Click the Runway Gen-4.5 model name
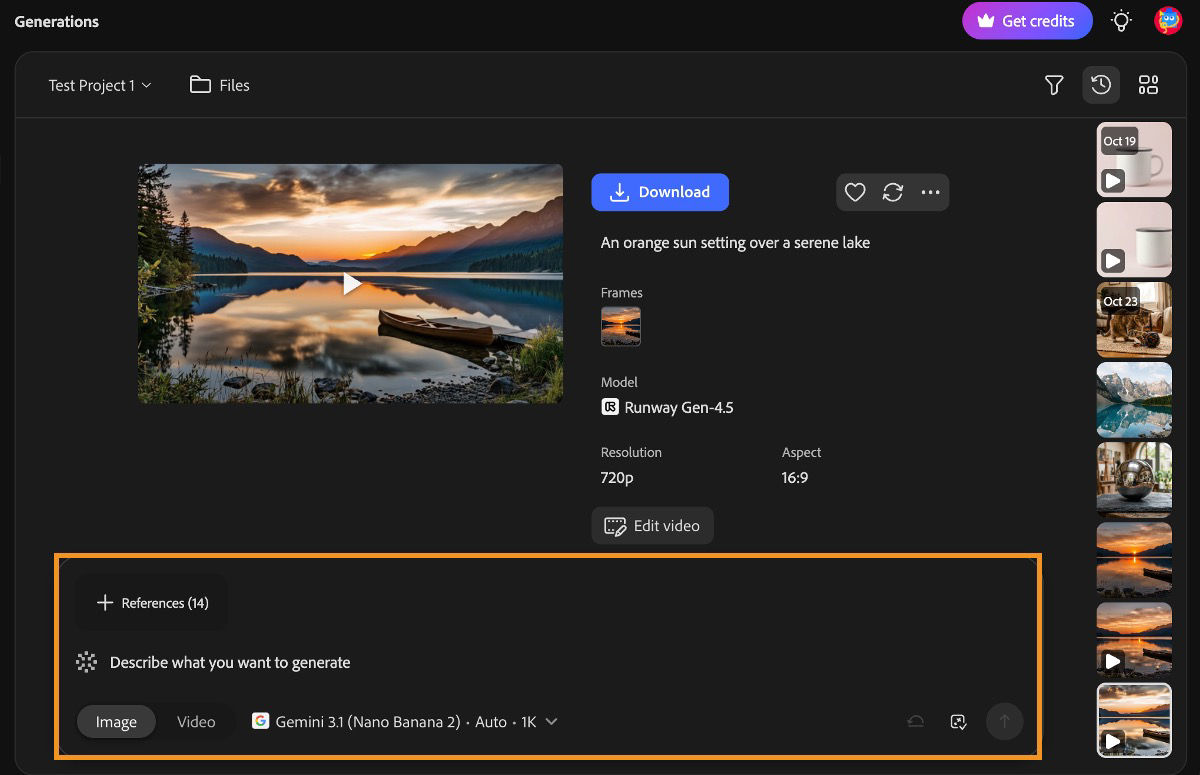The height and width of the screenshot is (775, 1200). pos(679,407)
